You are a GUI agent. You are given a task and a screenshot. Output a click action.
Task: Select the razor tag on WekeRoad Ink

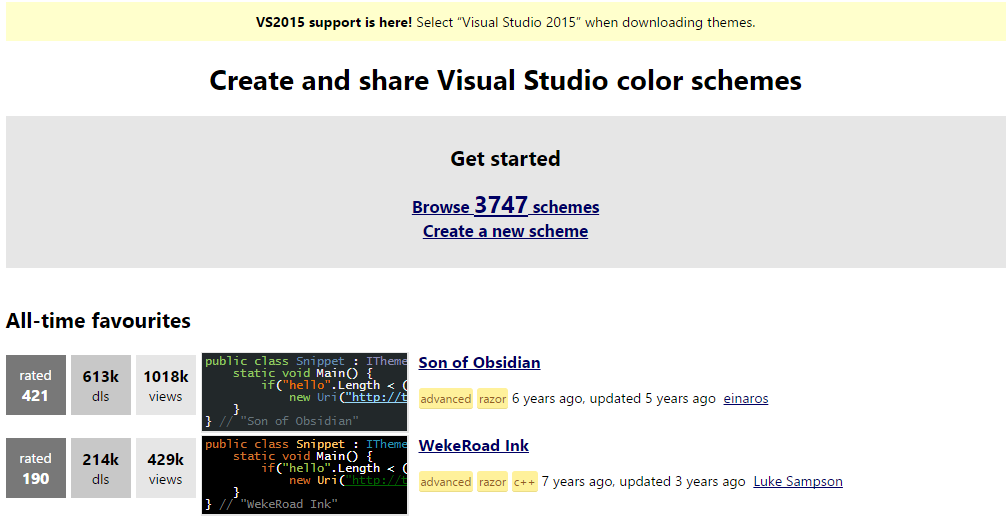[x=492, y=481]
